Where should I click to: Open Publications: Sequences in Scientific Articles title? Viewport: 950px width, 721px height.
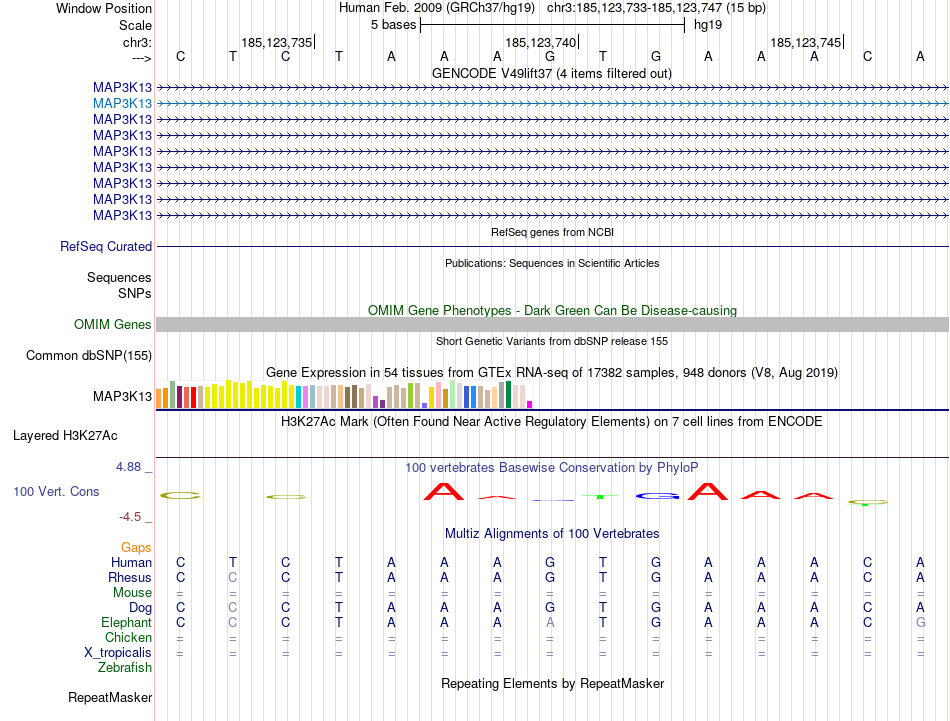click(552, 263)
